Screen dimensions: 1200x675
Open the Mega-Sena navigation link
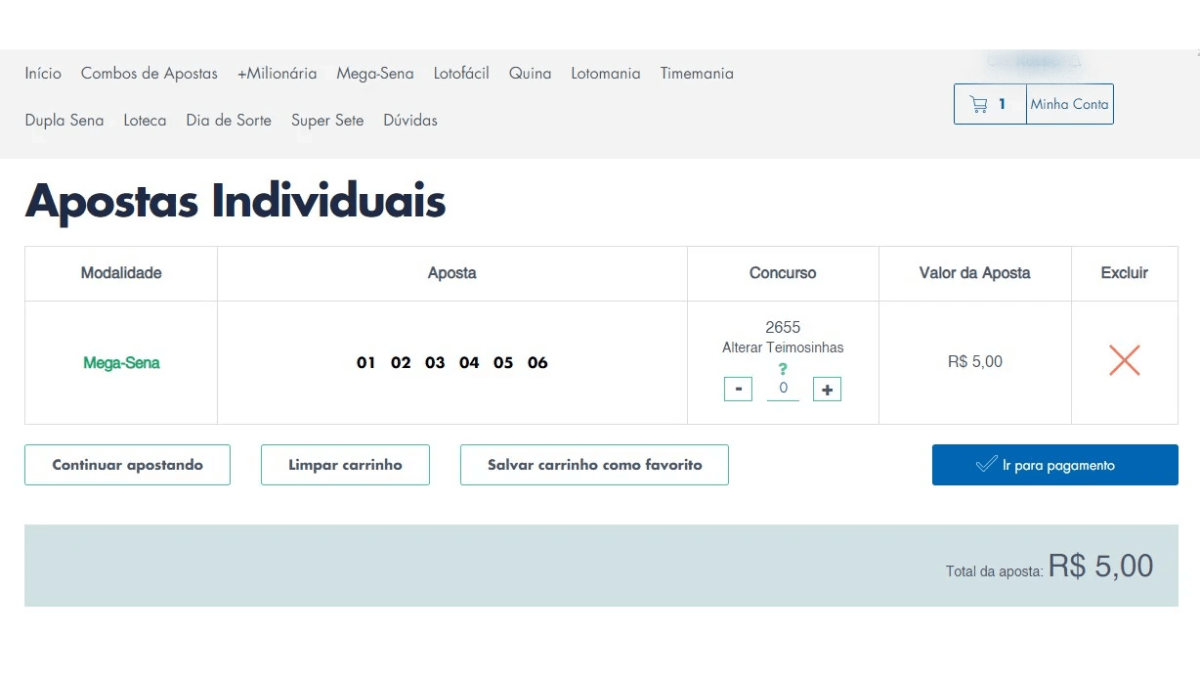375,73
